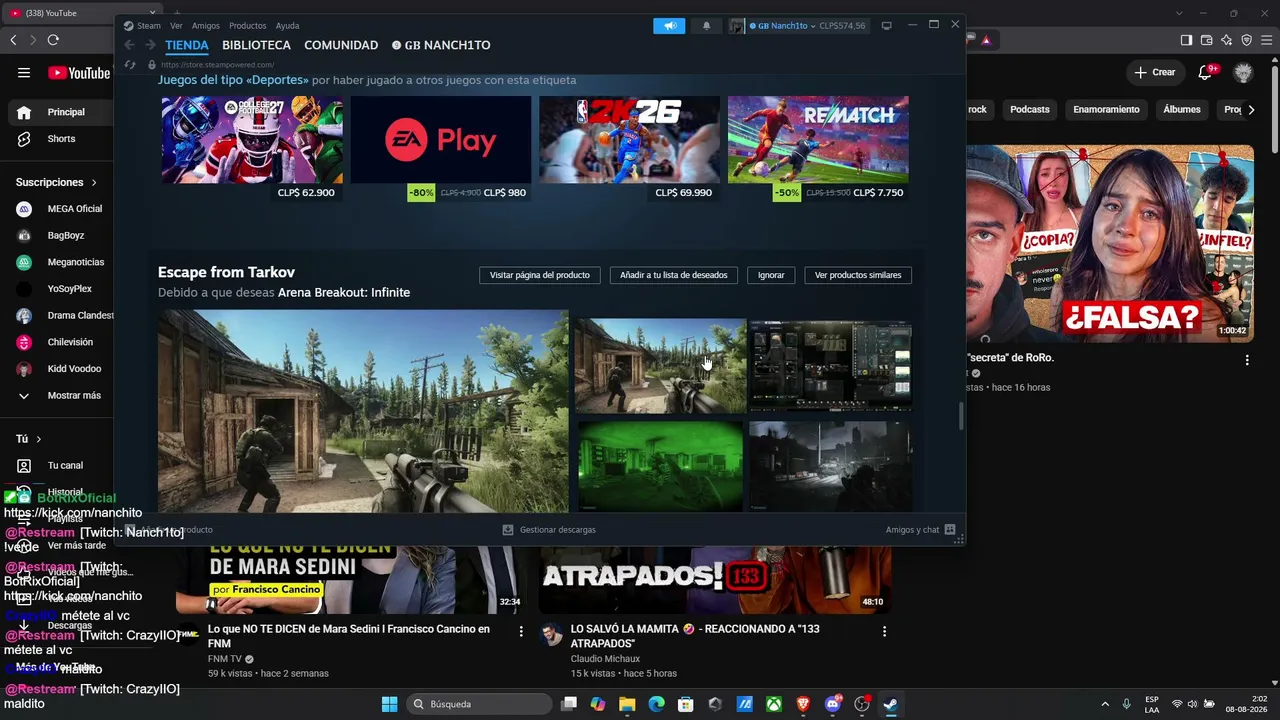Open the Brave wallet icon

tap(1207, 40)
